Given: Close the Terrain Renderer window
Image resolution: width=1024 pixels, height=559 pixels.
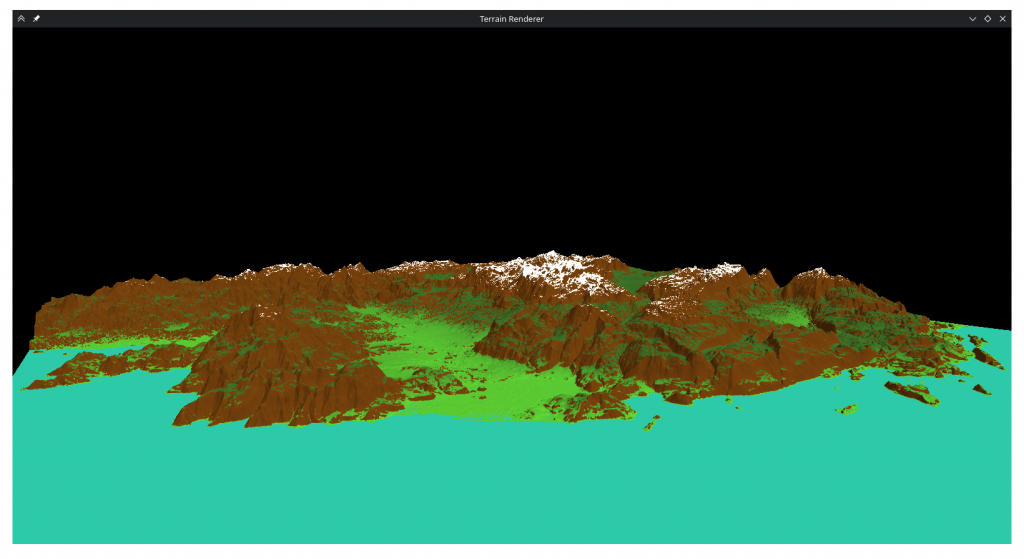Looking at the screenshot, I should coord(1002,18).
